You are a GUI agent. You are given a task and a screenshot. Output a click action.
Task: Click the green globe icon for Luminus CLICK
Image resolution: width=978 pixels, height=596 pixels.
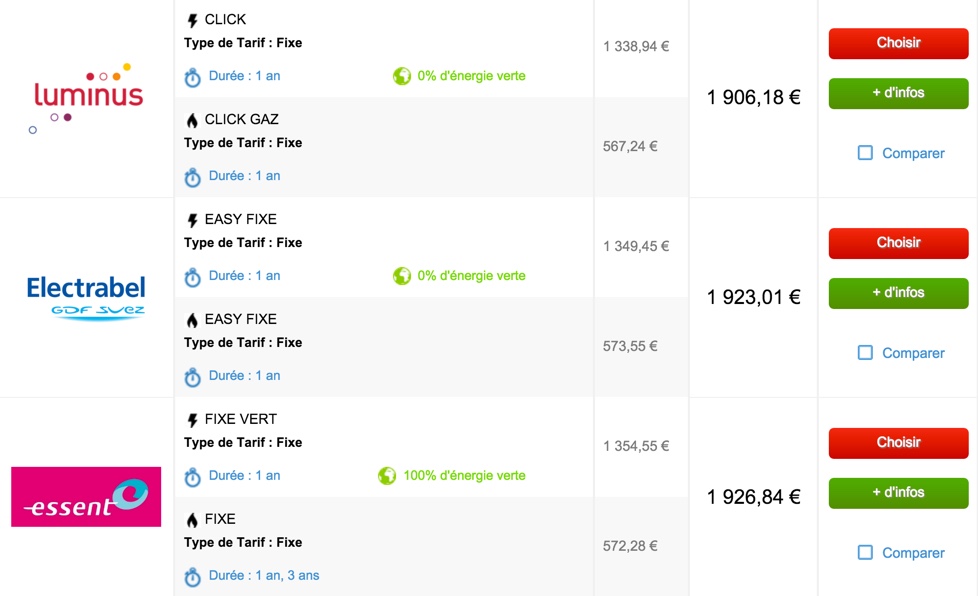[x=402, y=76]
